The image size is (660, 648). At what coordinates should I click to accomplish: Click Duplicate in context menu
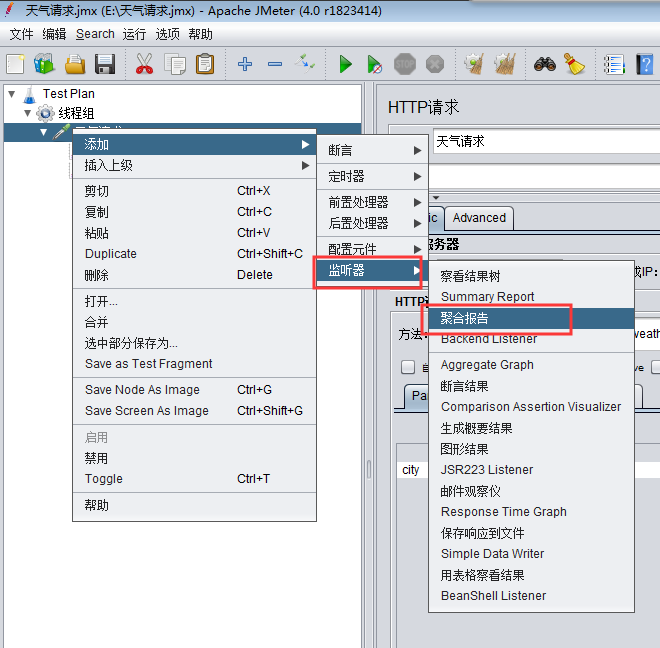pos(194,254)
